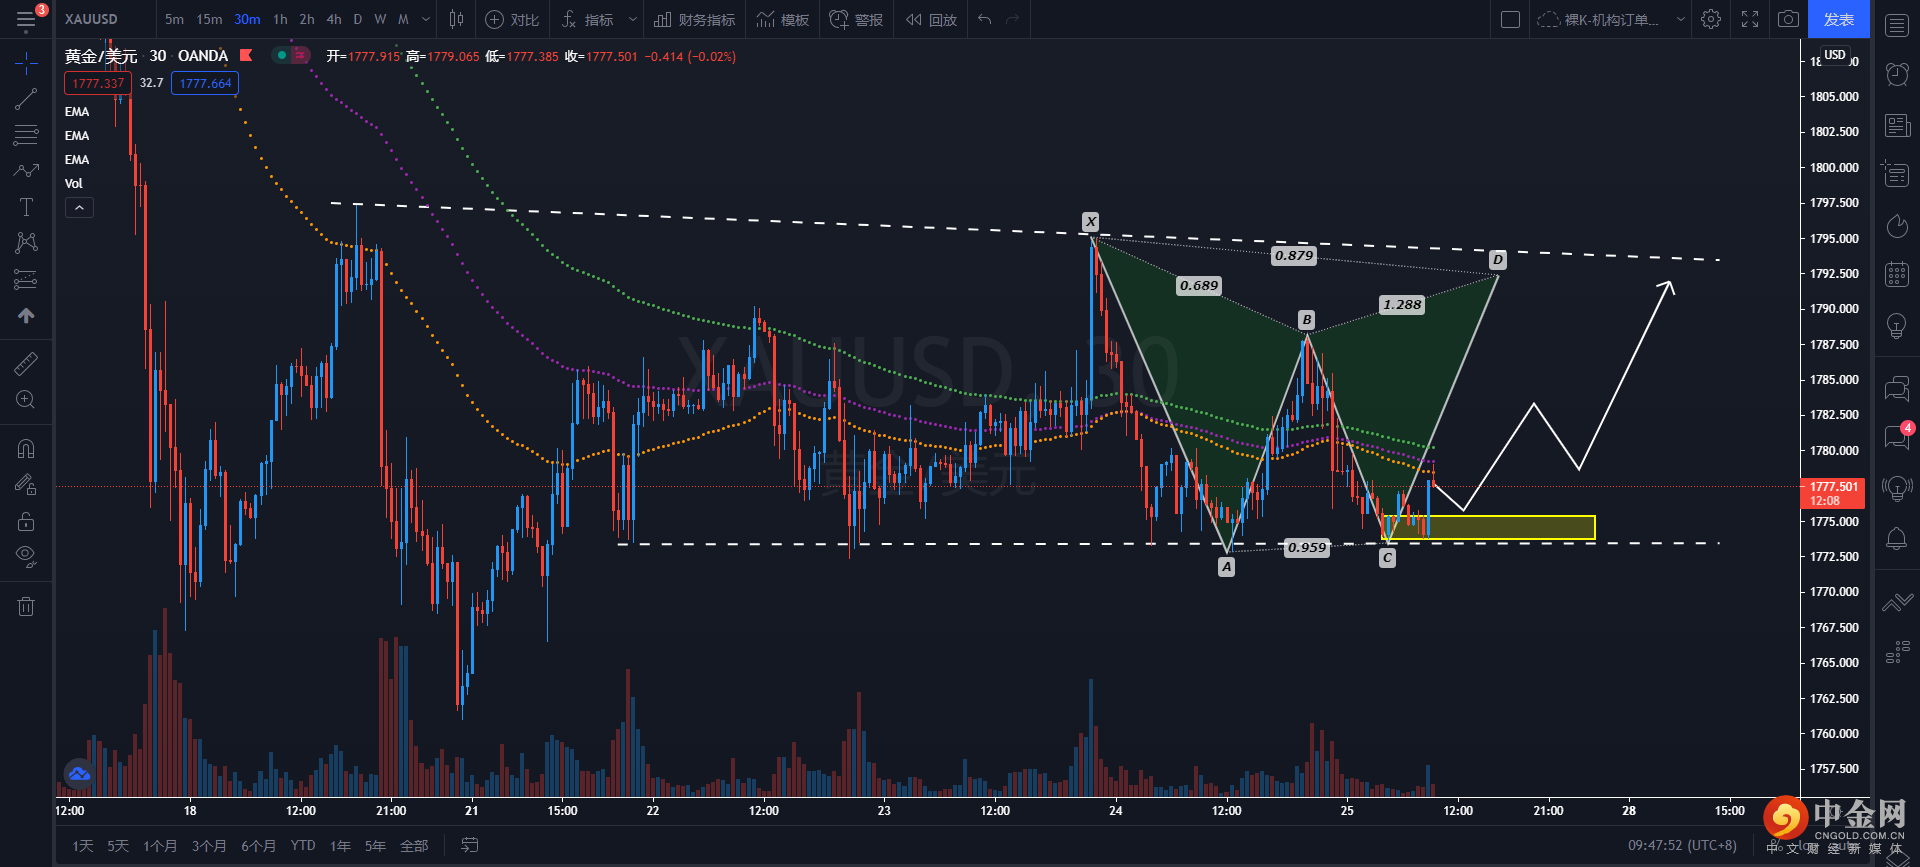
Task: Open the alerts alarm clock panel
Action: 1896,74
